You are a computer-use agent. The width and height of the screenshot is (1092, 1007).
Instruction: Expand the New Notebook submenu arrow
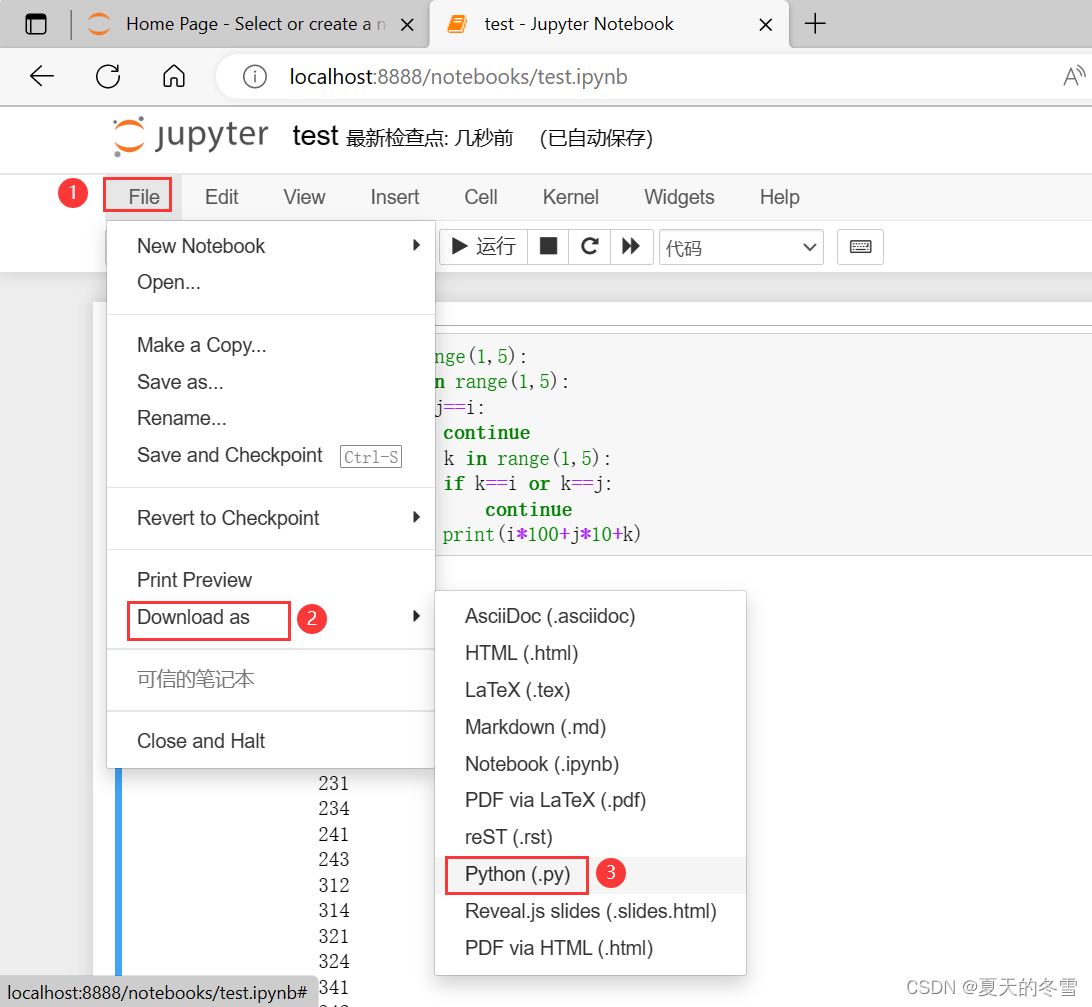tap(416, 245)
